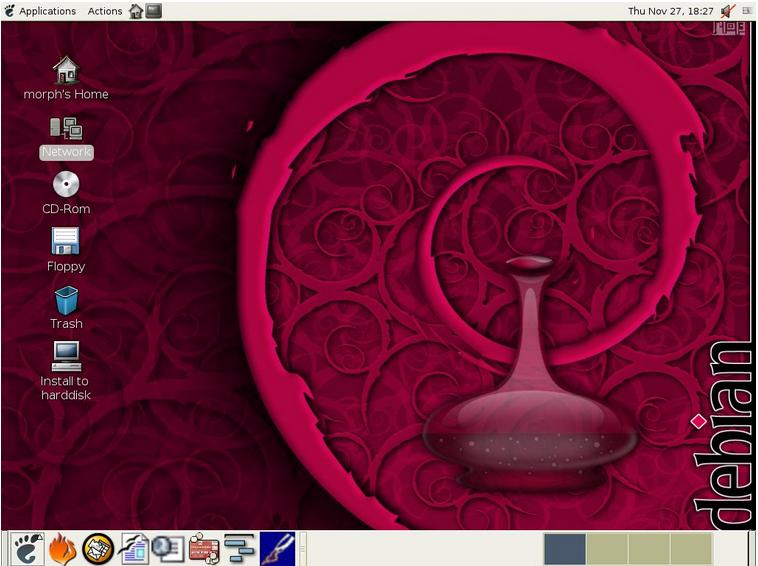This screenshot has width=758, height=566.
Task: Launch the terminal icon in top panel
Action: click(x=153, y=11)
